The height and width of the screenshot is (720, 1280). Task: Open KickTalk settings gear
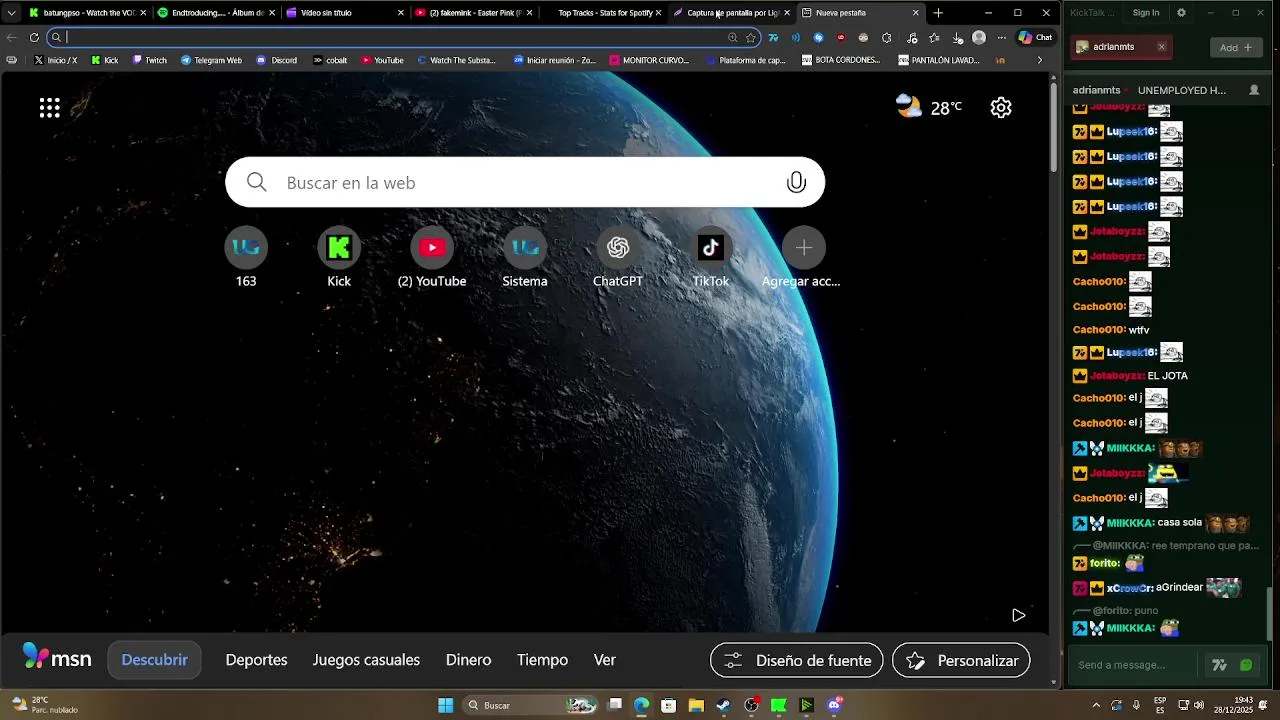pyautogui.click(x=1181, y=13)
